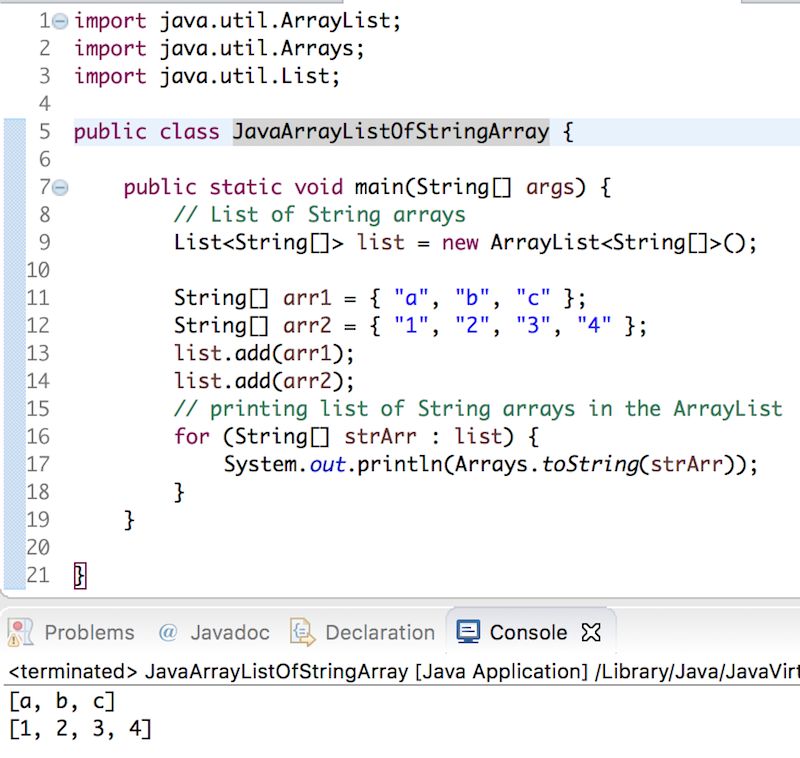This screenshot has width=800, height=758.
Task: Click line number 21 in the gutter
Action: pos(39,576)
